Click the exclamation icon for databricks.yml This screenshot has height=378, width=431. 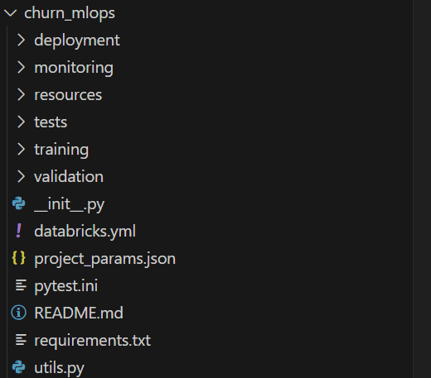19,231
